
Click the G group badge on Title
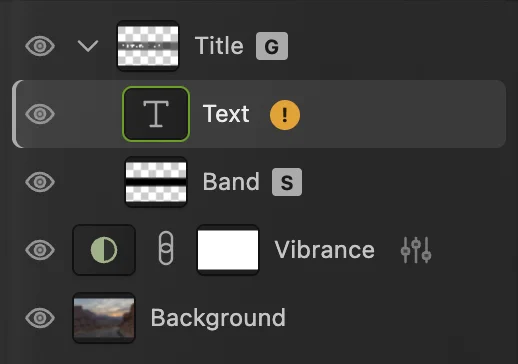point(272,46)
